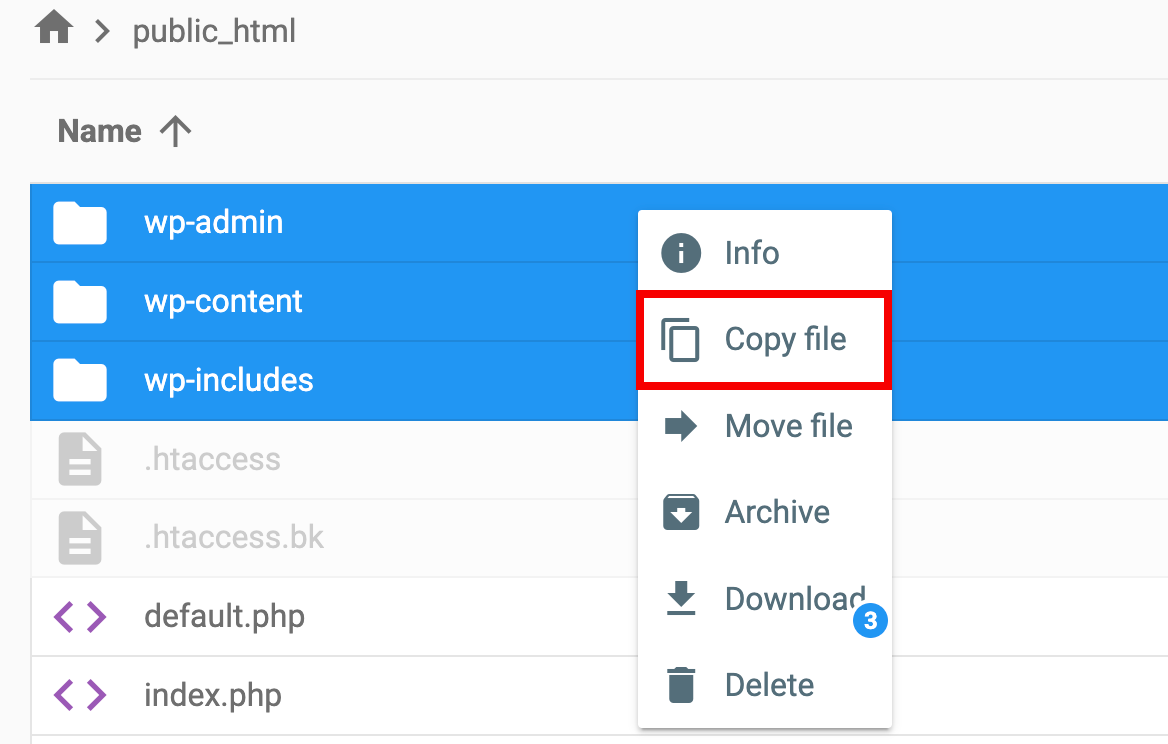Select Move file menu option

[x=788, y=426]
